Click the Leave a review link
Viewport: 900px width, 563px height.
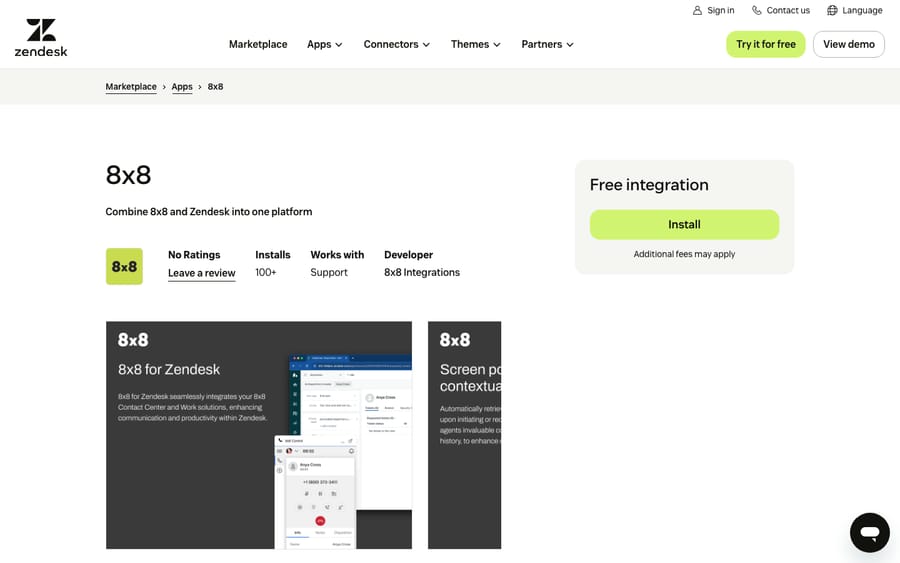click(x=201, y=273)
